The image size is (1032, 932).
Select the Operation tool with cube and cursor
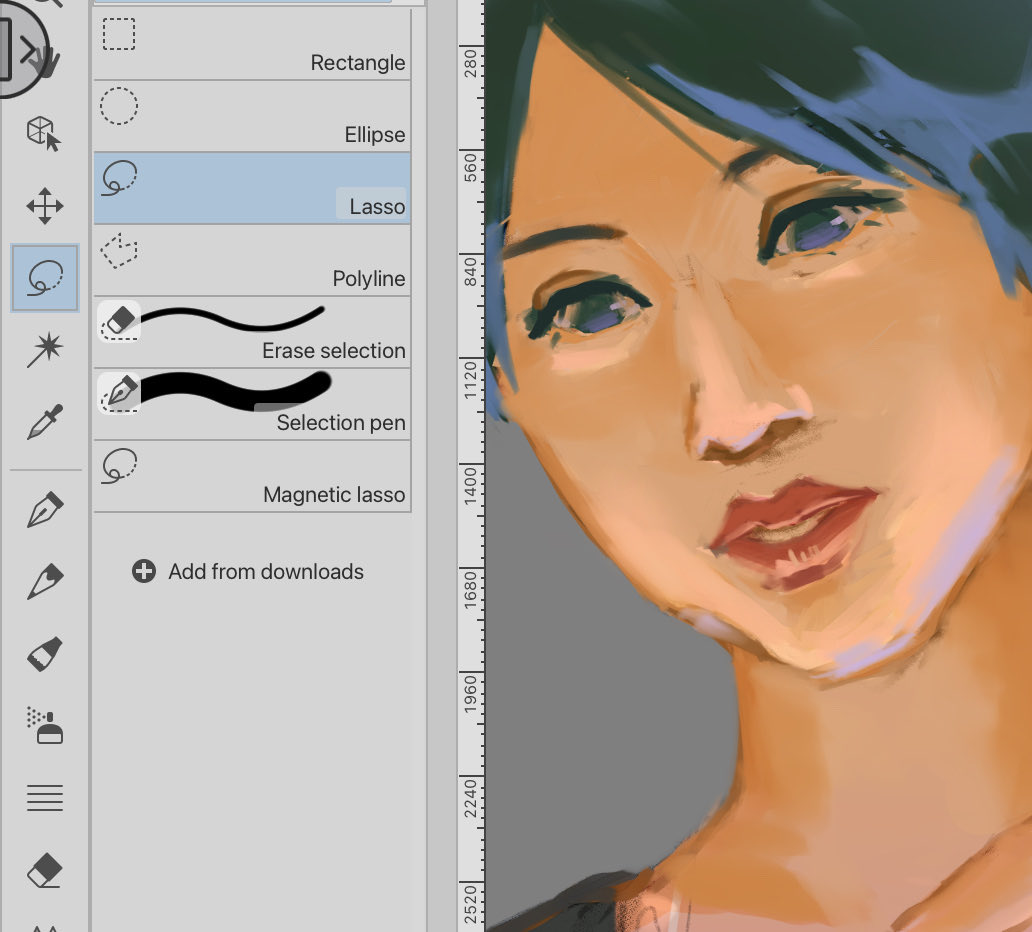pyautogui.click(x=44, y=134)
